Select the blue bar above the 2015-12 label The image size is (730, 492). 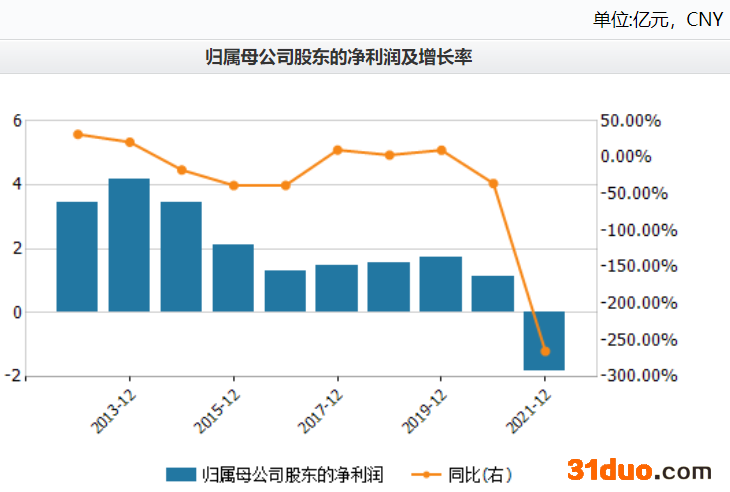tap(233, 278)
